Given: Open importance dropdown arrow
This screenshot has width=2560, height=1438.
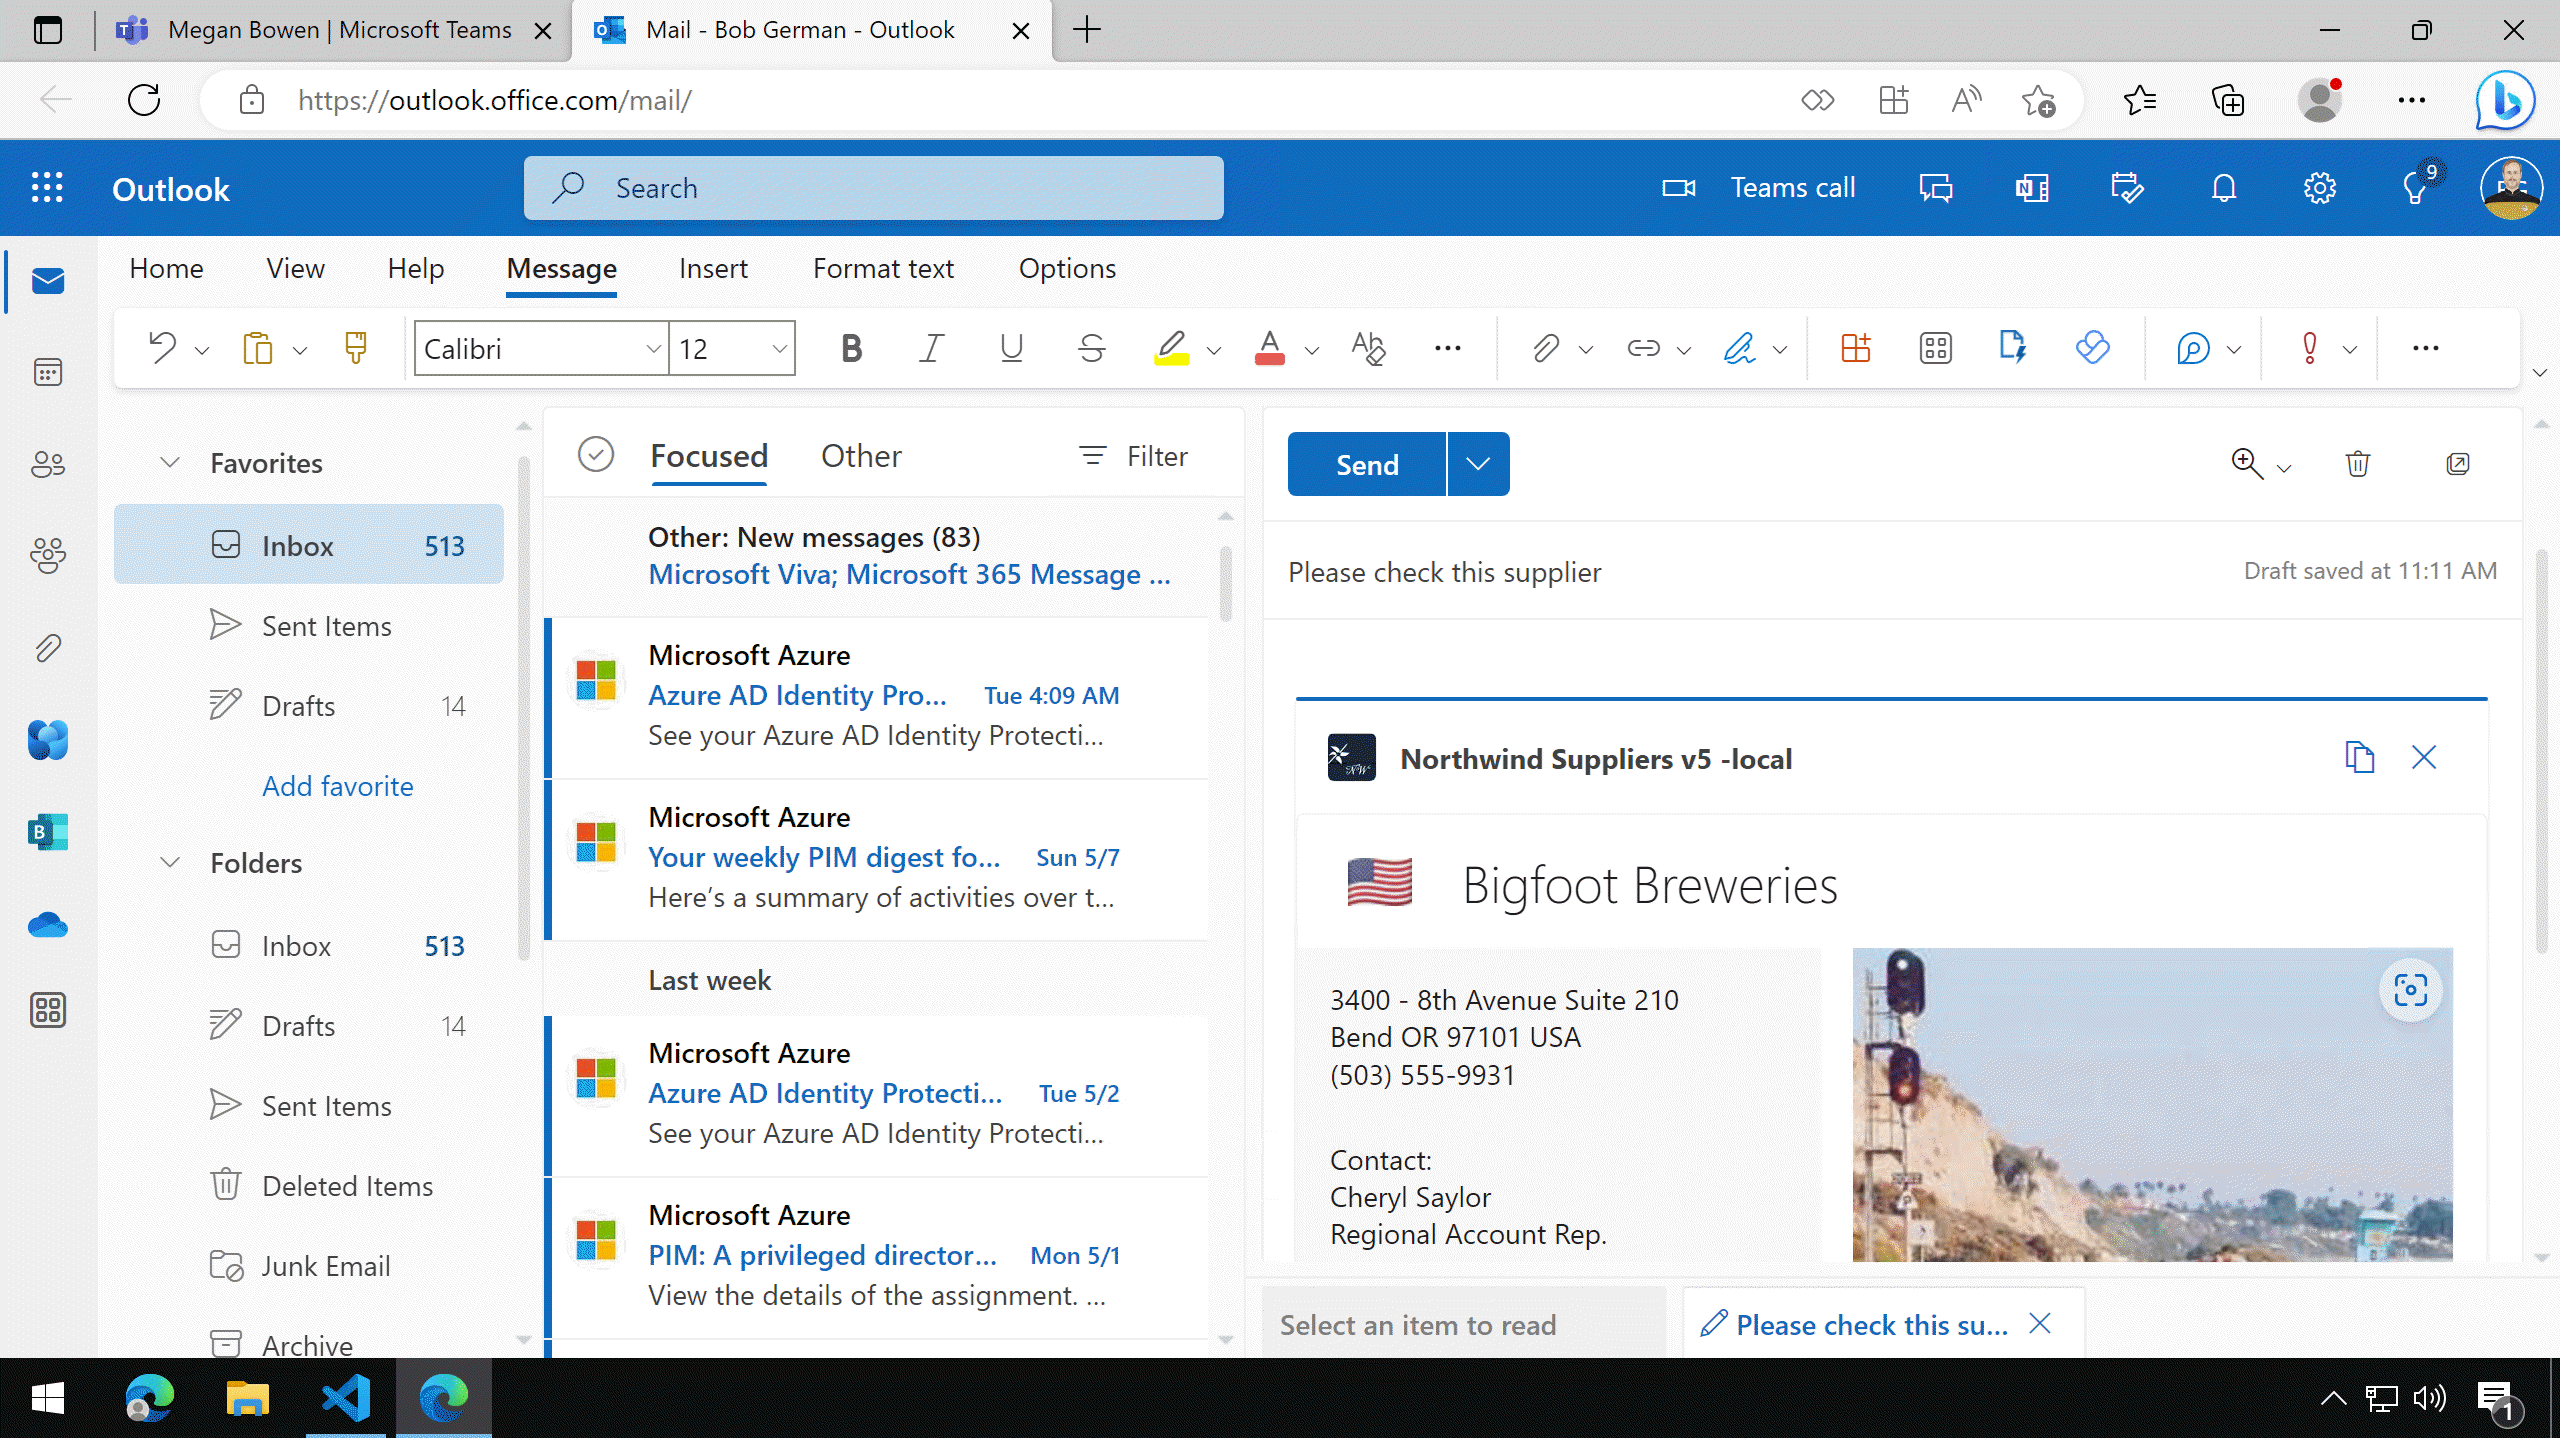Looking at the screenshot, I should pos(2350,350).
